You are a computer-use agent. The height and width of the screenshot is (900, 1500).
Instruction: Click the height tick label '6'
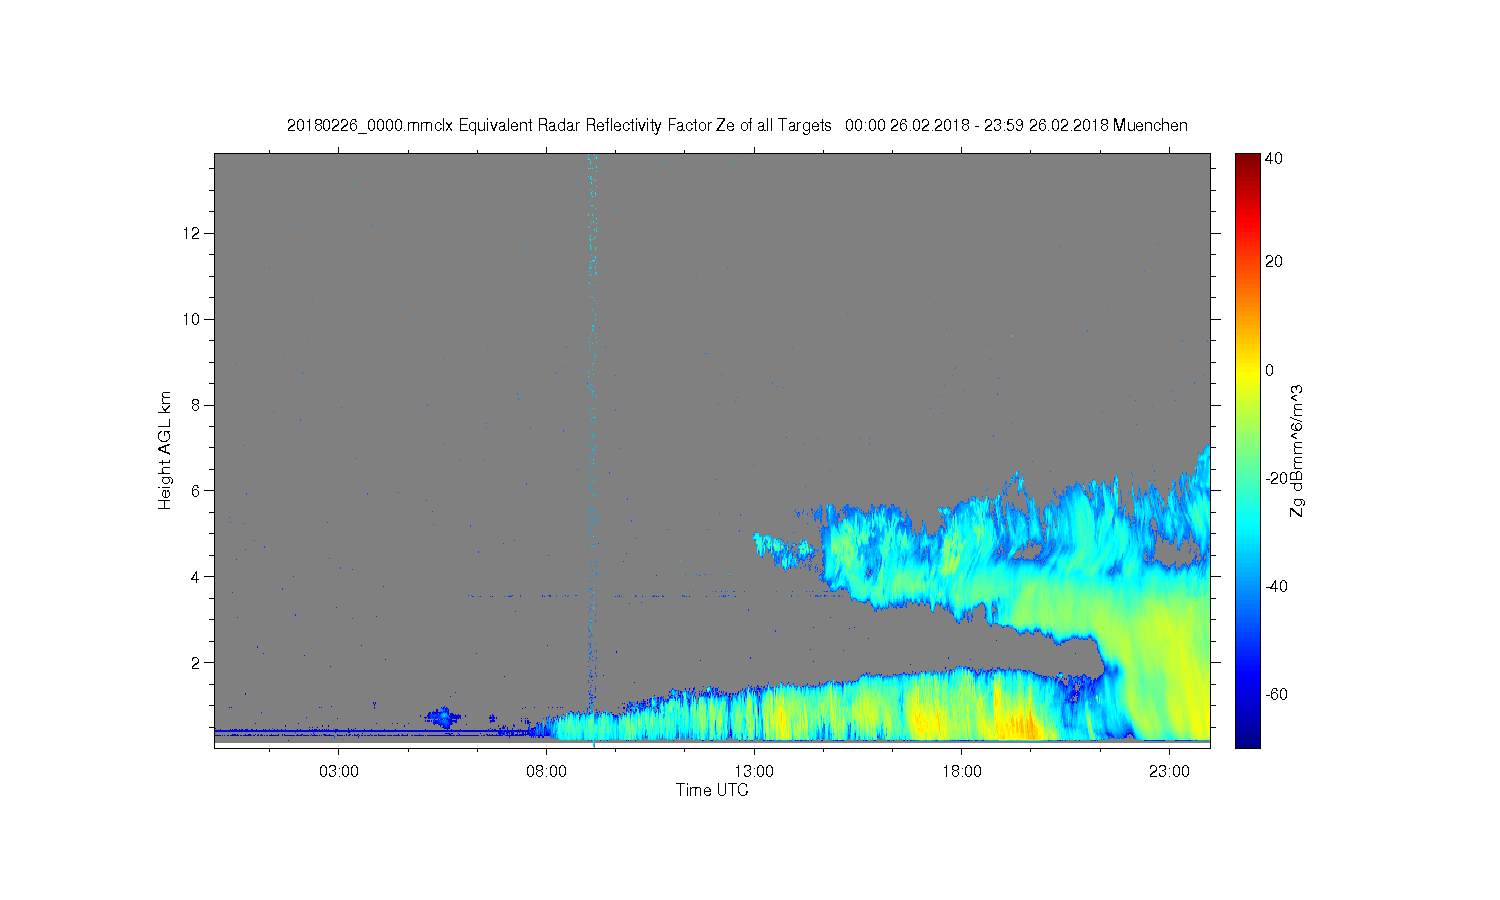197,491
